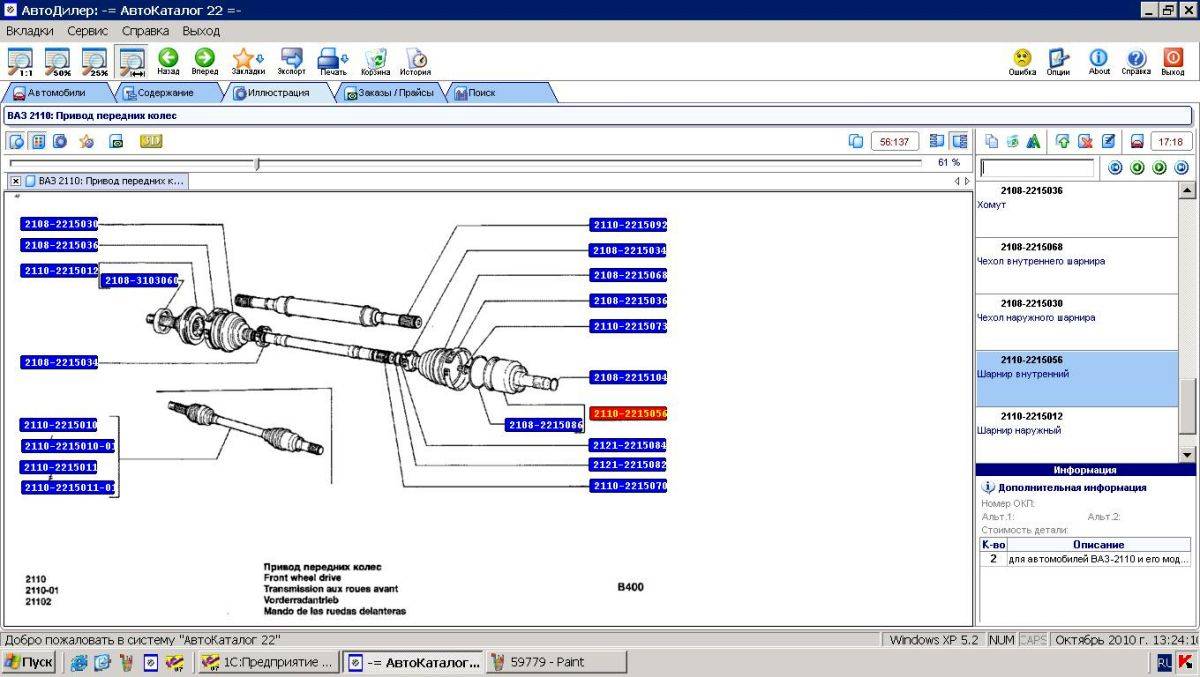Close the ВАЗ 2110 illustration document tab
1200x677 pixels.
[16, 181]
